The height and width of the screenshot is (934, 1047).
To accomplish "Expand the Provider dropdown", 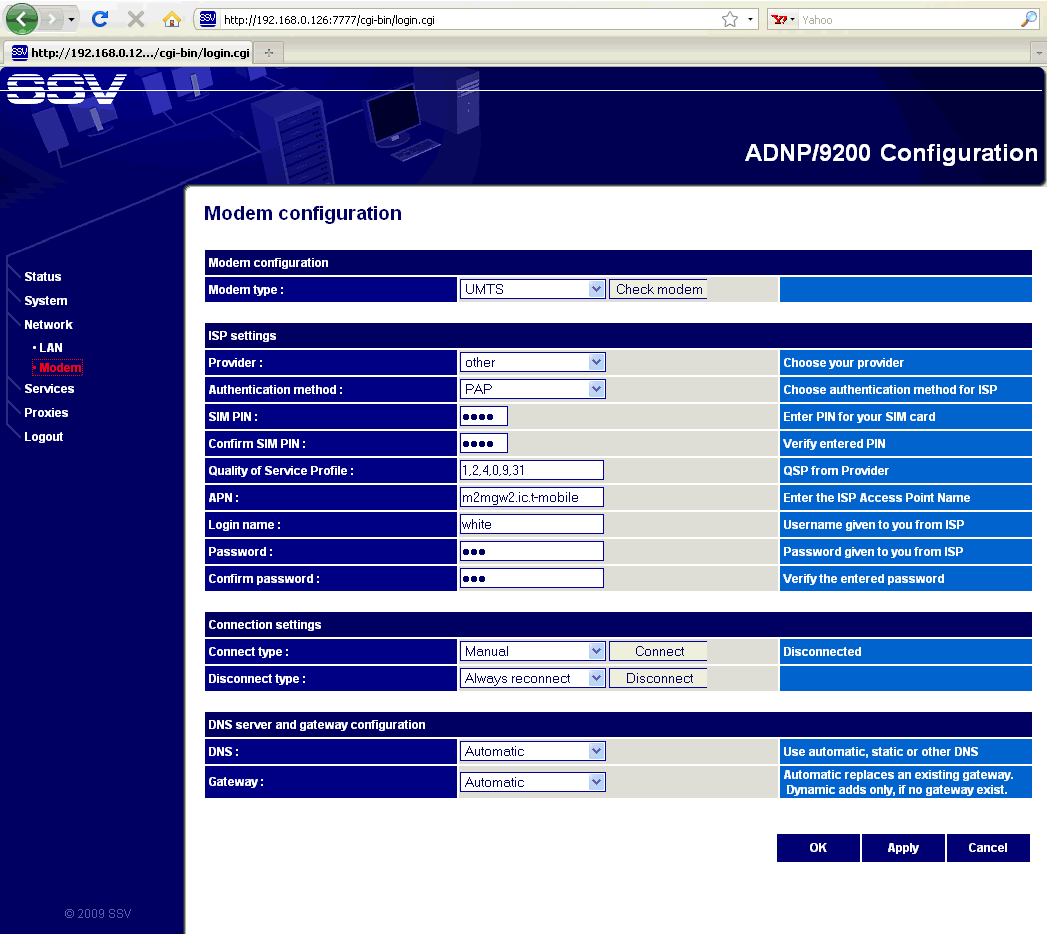I will click(533, 362).
